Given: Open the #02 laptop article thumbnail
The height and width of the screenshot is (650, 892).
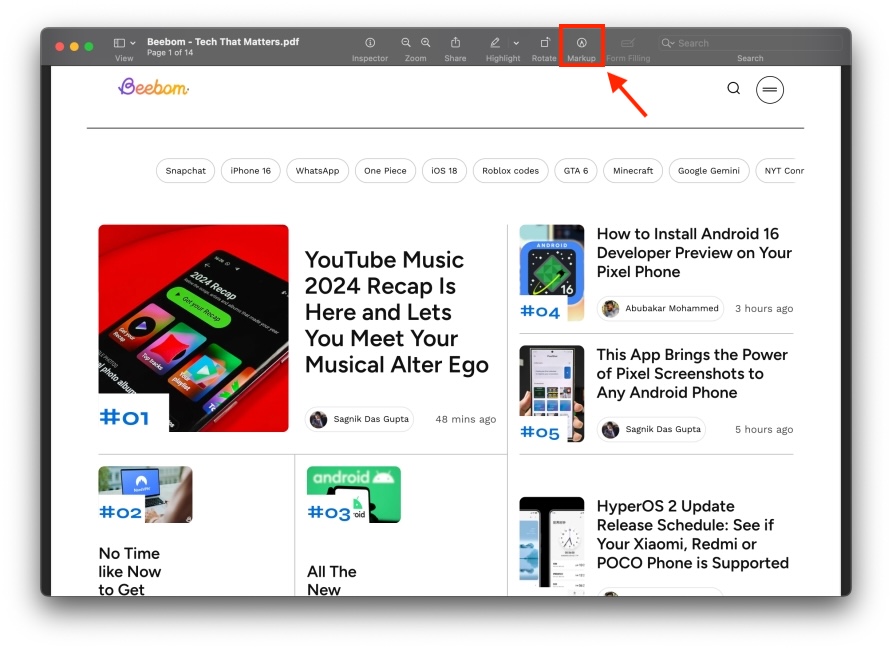Looking at the screenshot, I should 145,495.
